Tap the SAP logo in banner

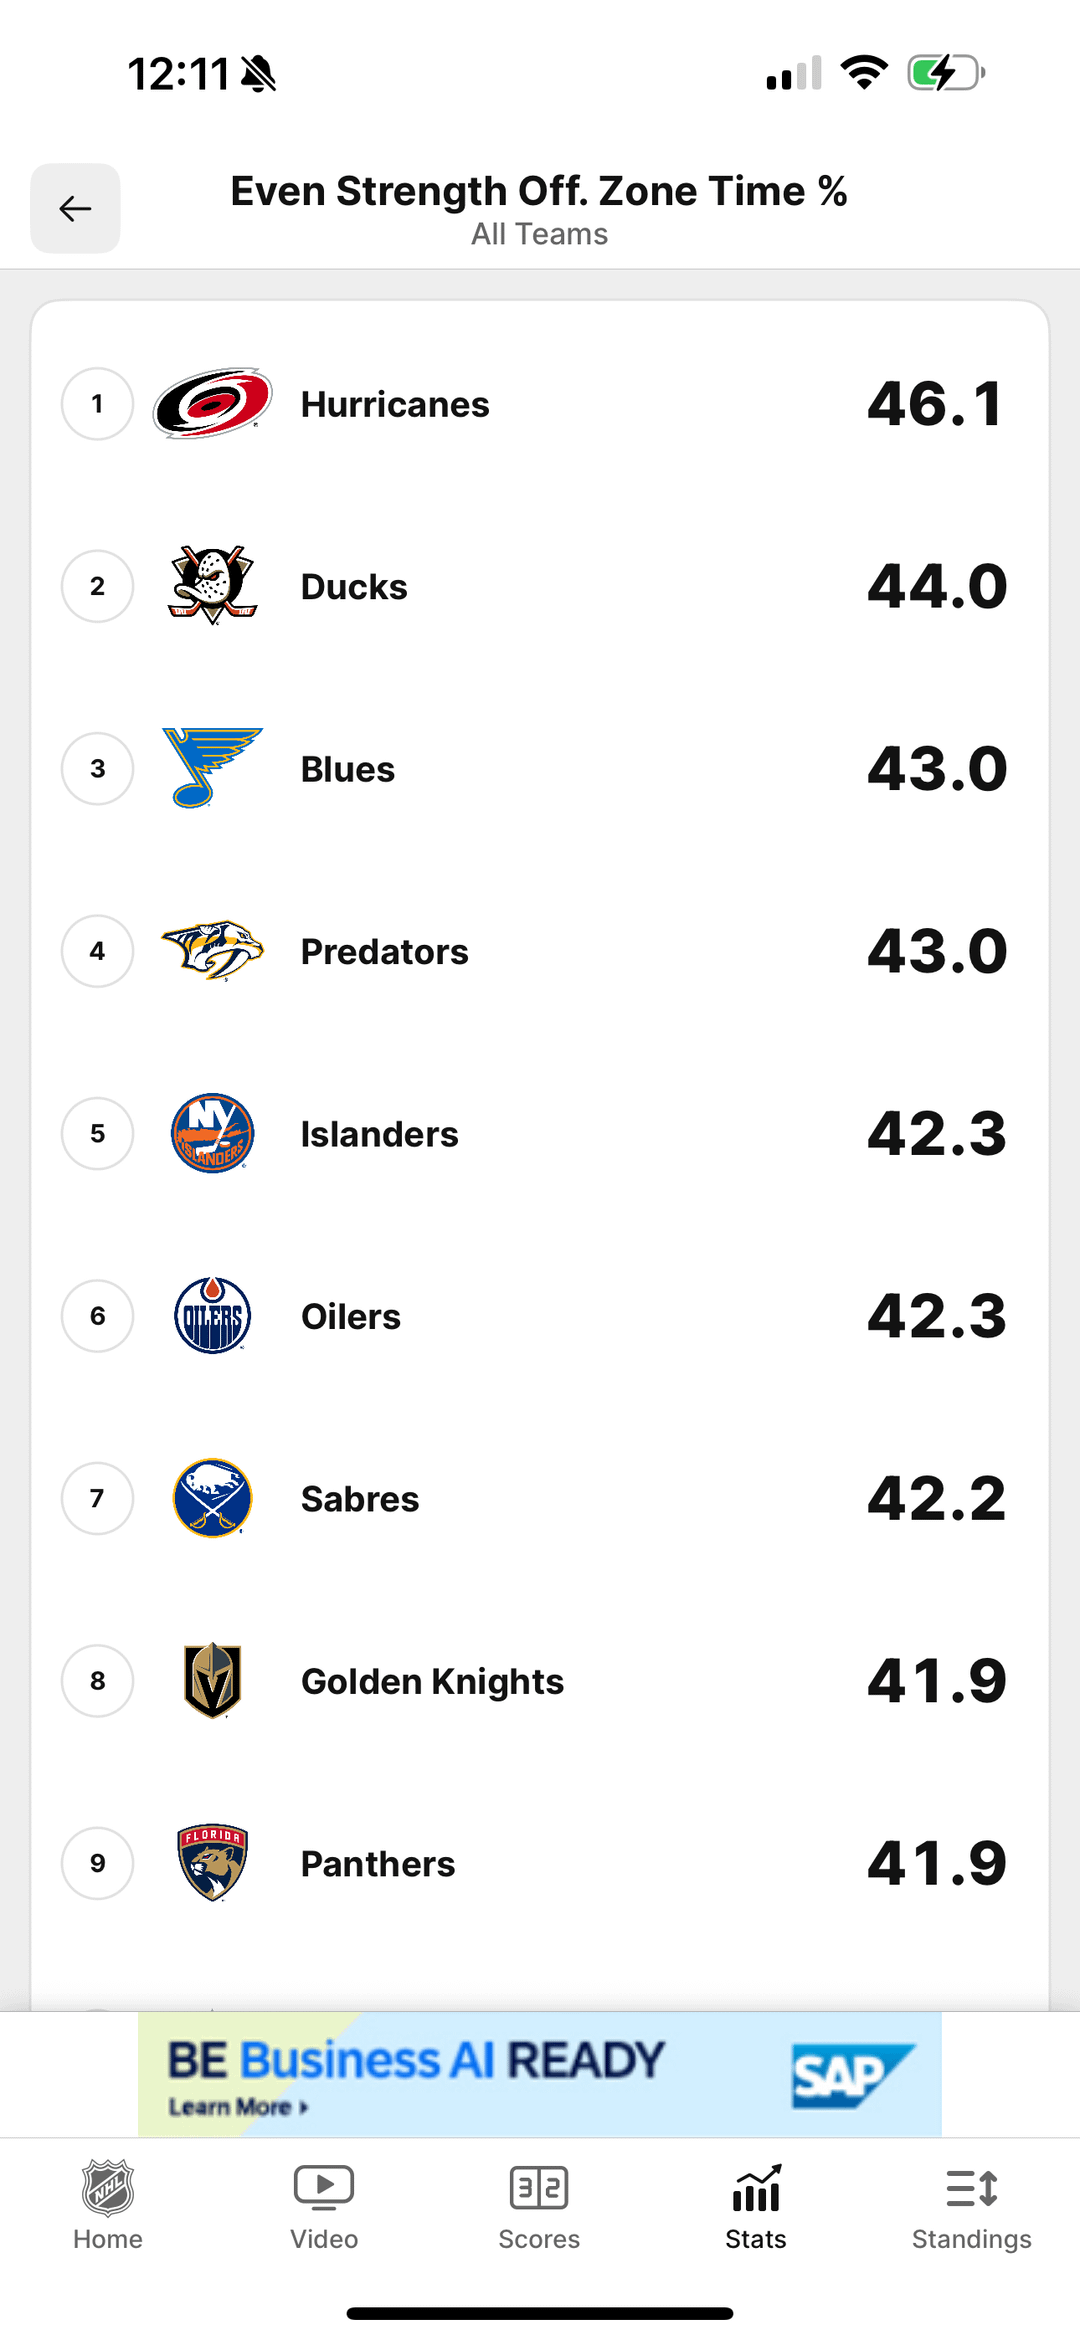851,2076
